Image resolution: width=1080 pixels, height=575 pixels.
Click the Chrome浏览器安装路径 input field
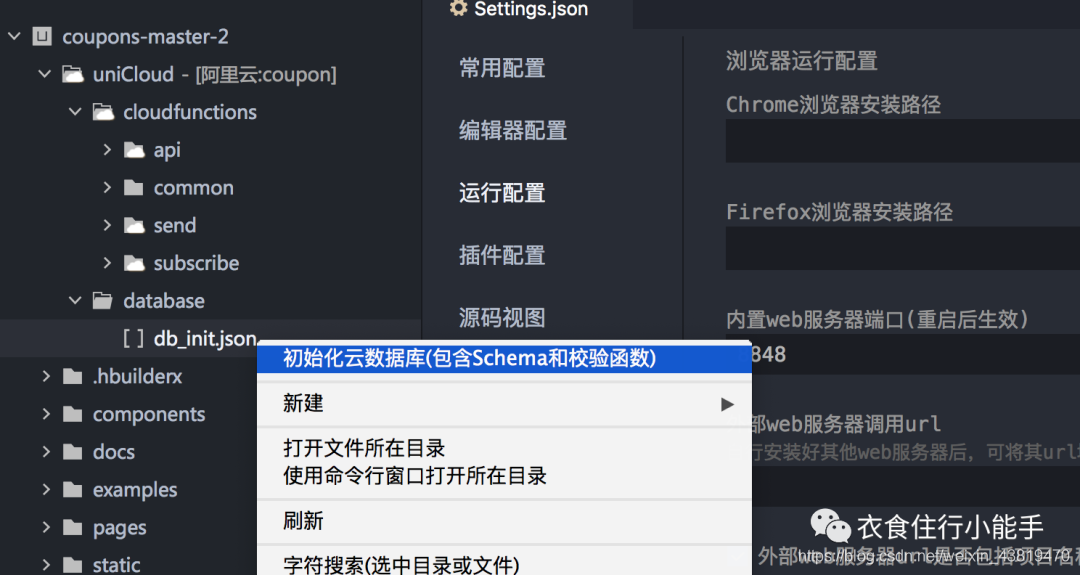(x=903, y=140)
